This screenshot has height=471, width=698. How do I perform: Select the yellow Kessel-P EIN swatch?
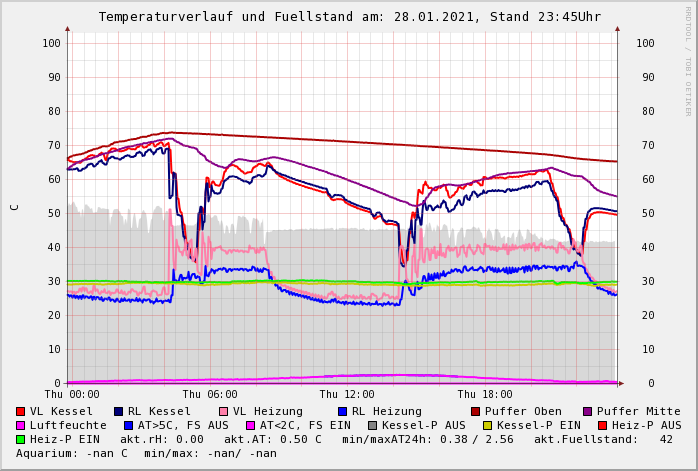tap(488, 425)
